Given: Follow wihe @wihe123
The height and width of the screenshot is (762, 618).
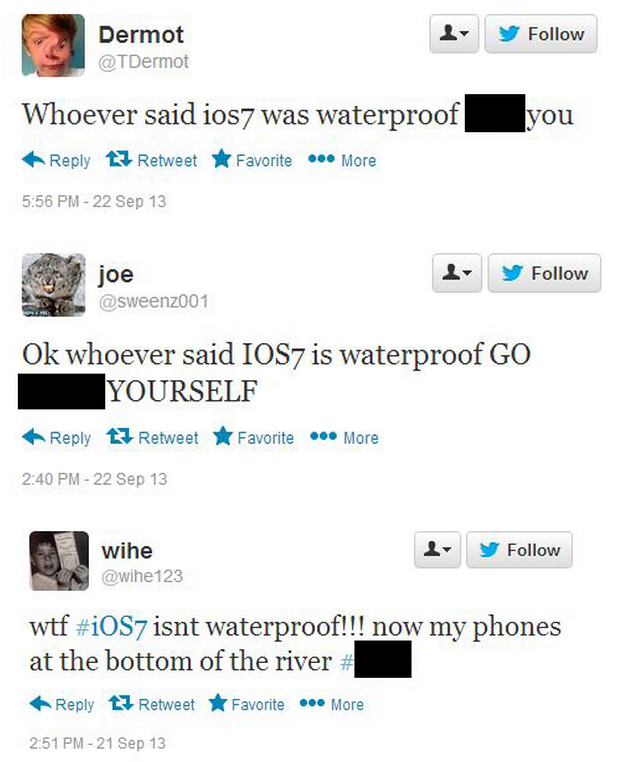Looking at the screenshot, I should click(x=519, y=550).
